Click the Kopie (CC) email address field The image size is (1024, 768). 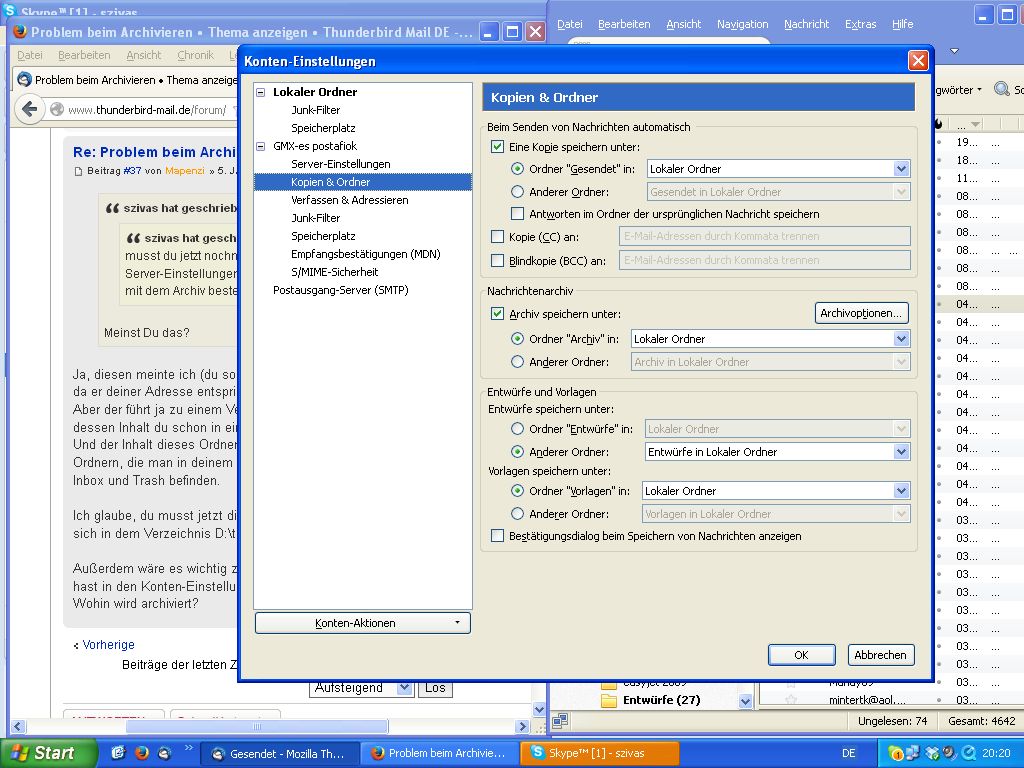[x=765, y=236]
